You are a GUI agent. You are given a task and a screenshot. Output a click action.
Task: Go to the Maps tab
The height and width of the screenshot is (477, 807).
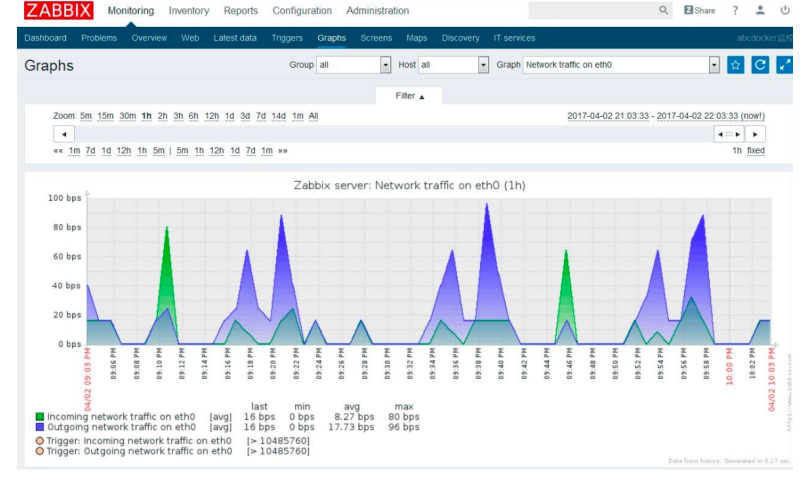click(417, 38)
